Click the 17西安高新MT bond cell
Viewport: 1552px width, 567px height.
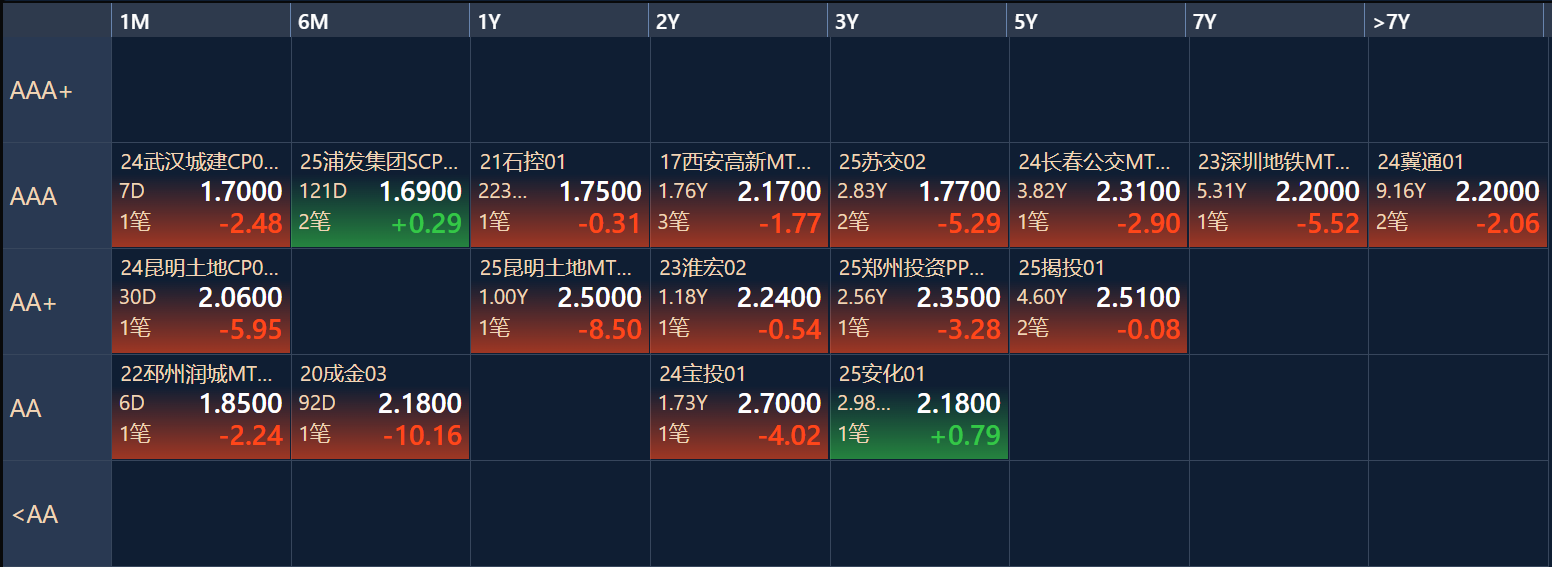click(739, 195)
